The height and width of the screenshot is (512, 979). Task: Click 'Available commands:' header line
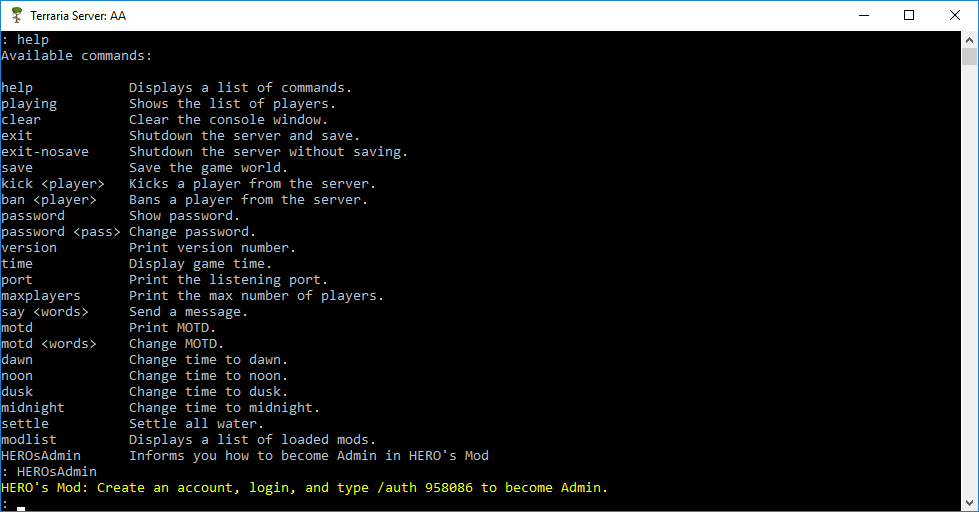click(77, 56)
